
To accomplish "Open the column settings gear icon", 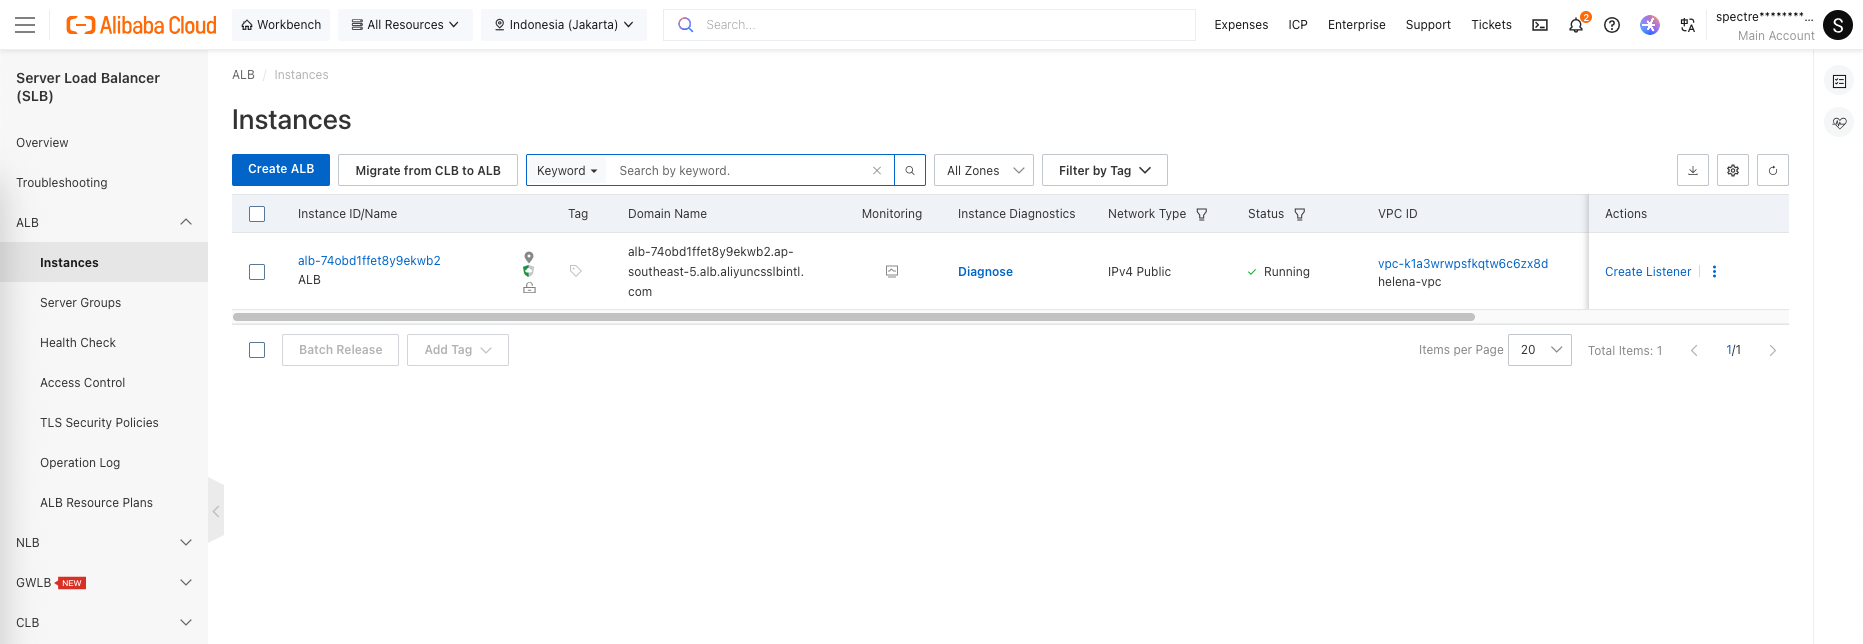I will click(x=1732, y=170).
